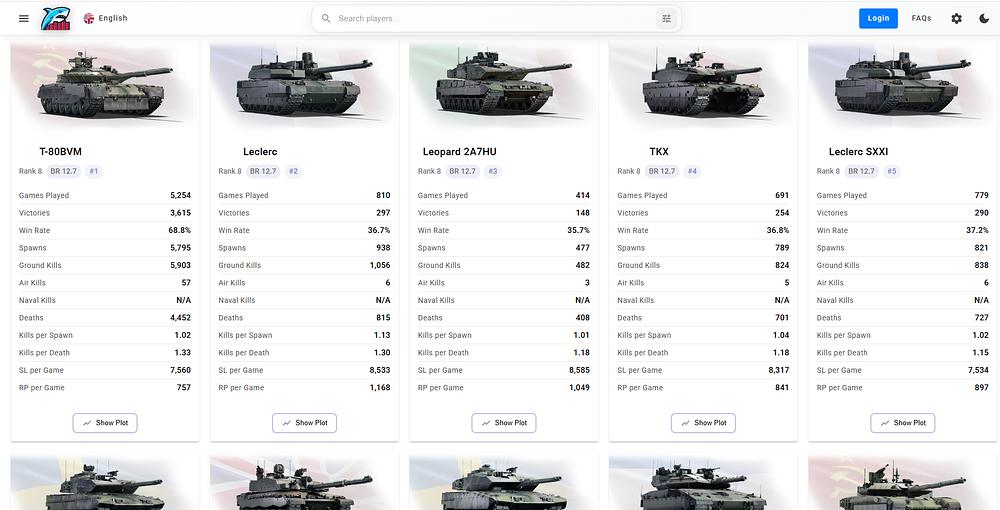Click the Leclerc SXXI title

(858, 152)
